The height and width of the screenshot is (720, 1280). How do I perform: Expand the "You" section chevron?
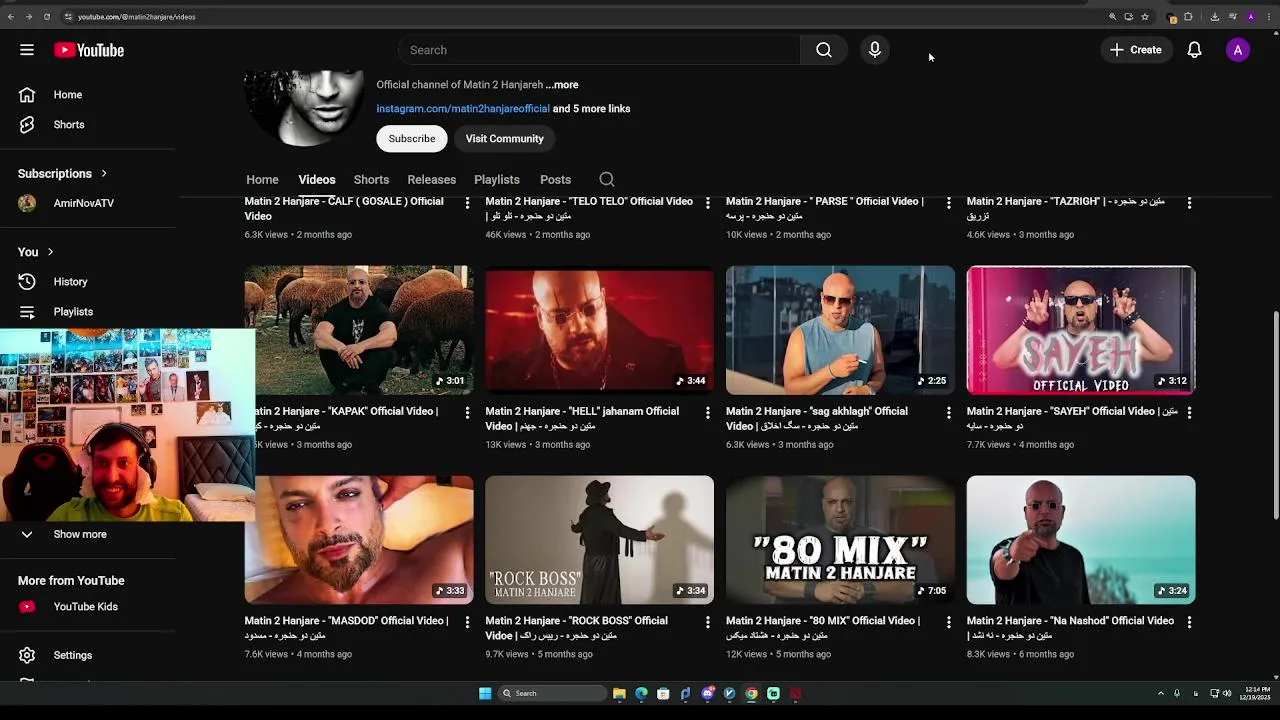(x=50, y=252)
